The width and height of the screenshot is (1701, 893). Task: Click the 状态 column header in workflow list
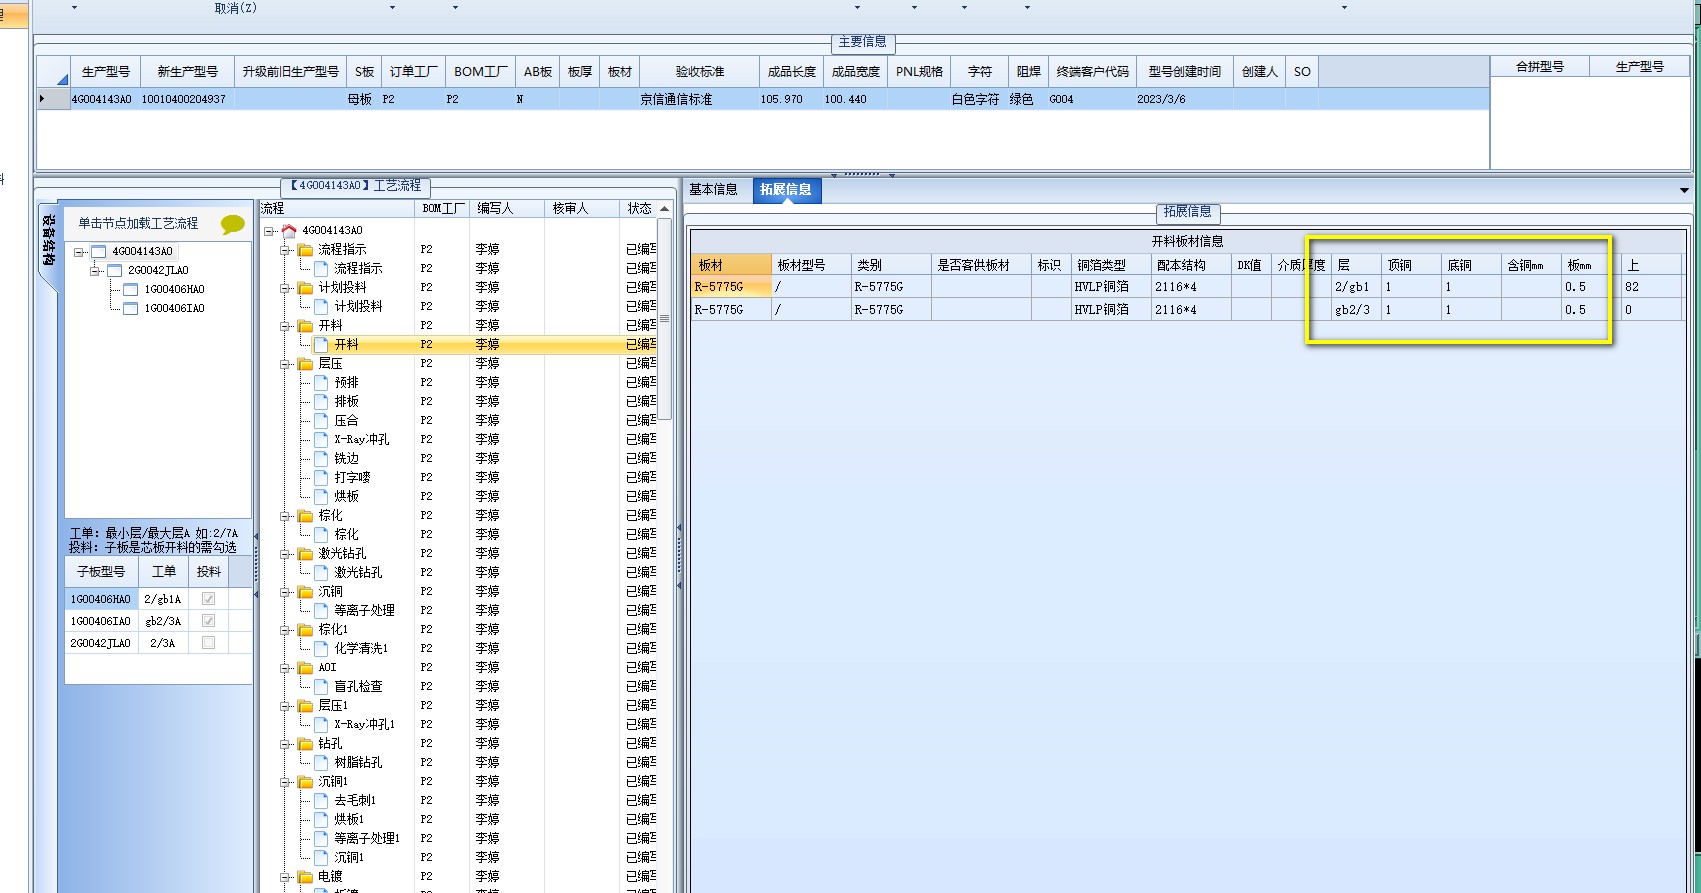(x=638, y=208)
